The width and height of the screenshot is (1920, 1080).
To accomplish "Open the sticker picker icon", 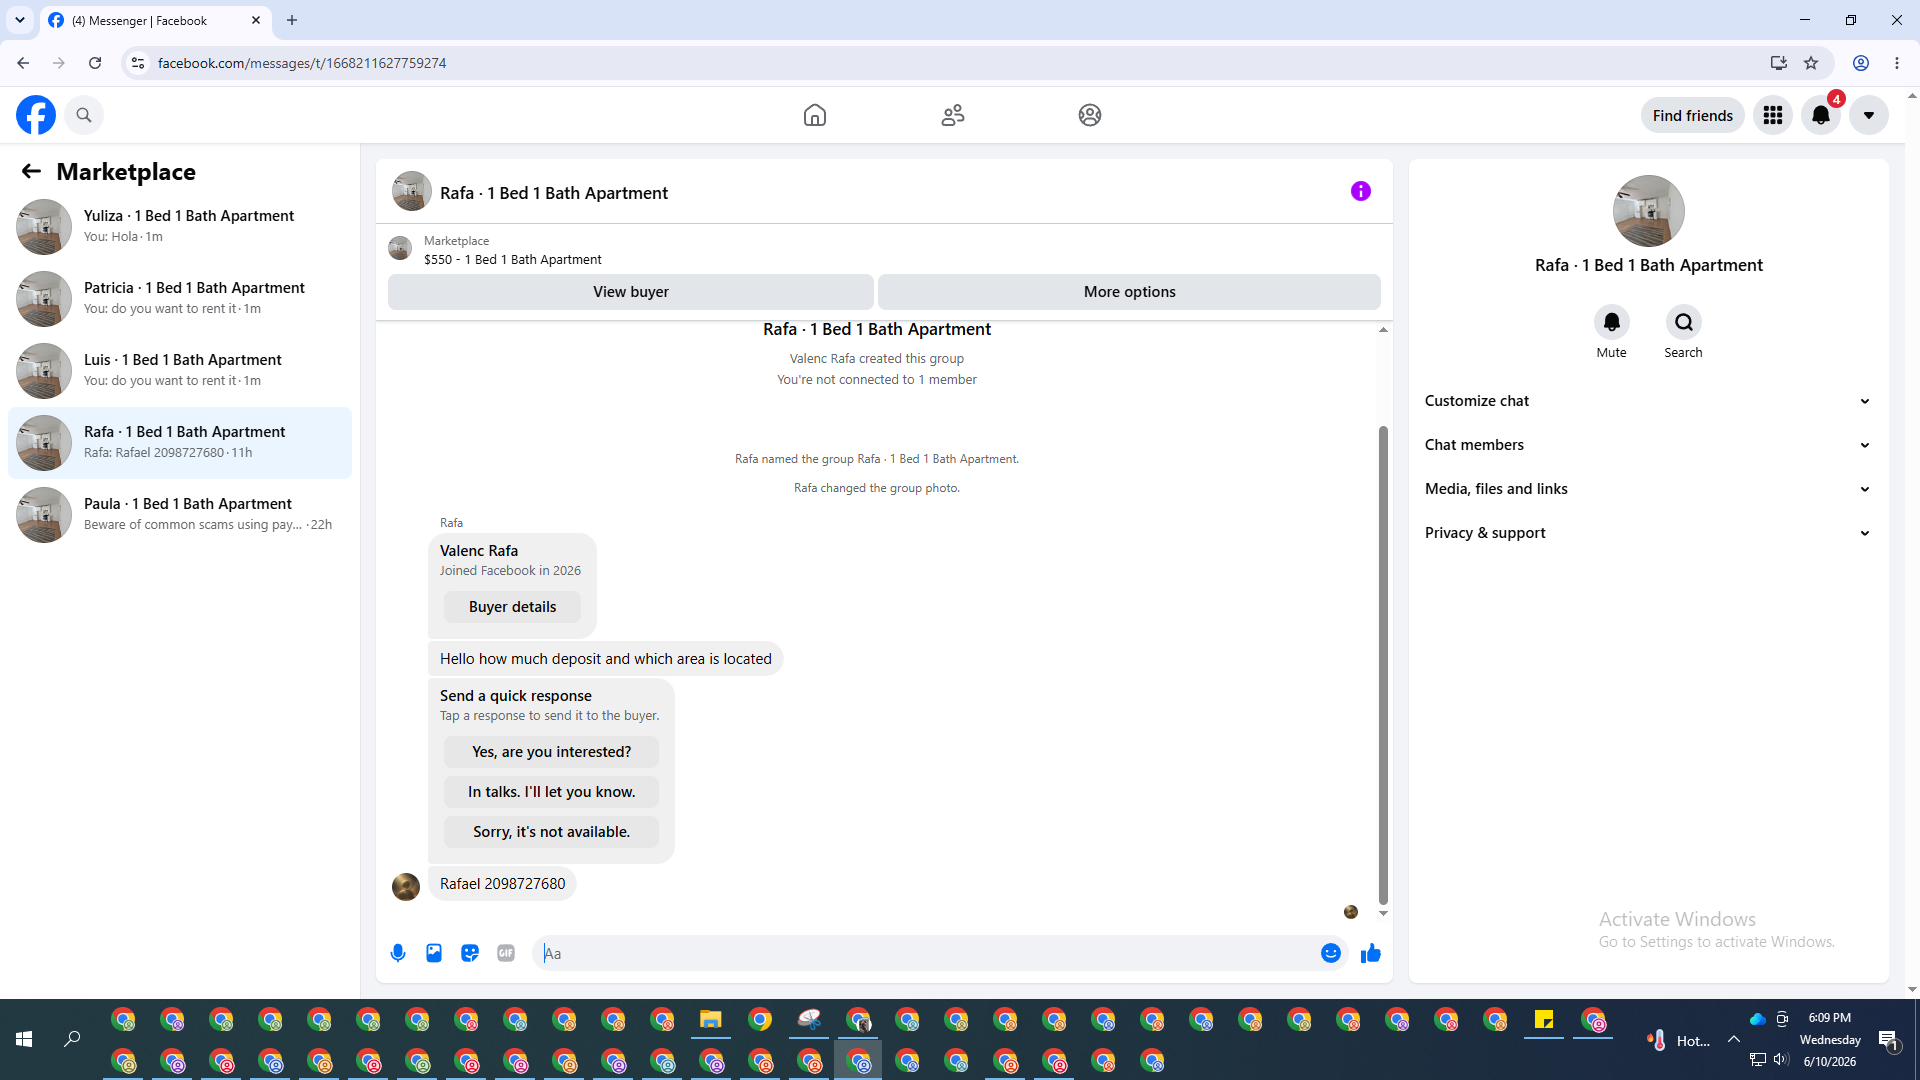I will pyautogui.click(x=470, y=953).
